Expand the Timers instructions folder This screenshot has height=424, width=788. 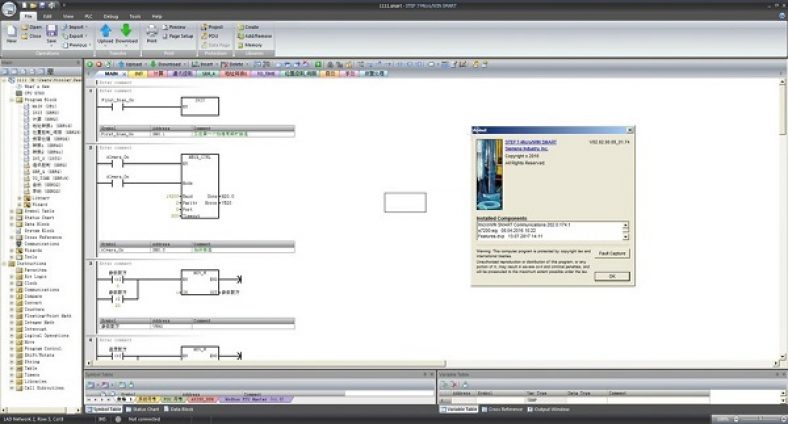tap(12, 375)
